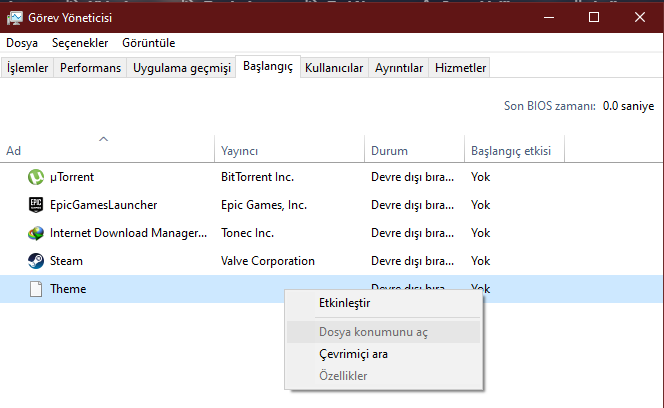This screenshot has height=408, width=664.
Task: Choose Özellikler in the context menu
Action: tap(384, 376)
